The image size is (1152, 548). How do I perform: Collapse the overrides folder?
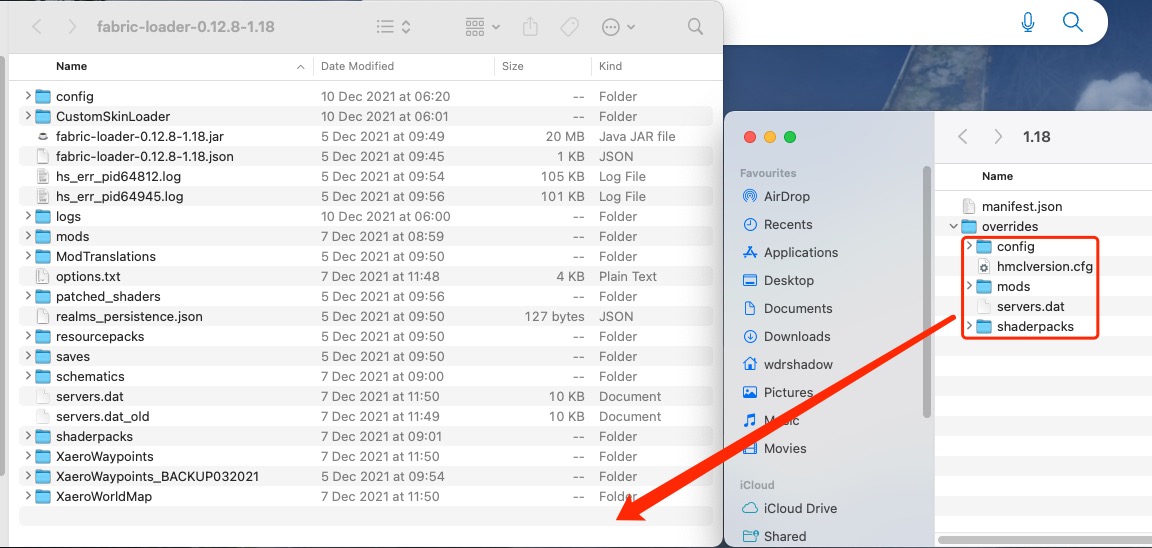(953, 226)
